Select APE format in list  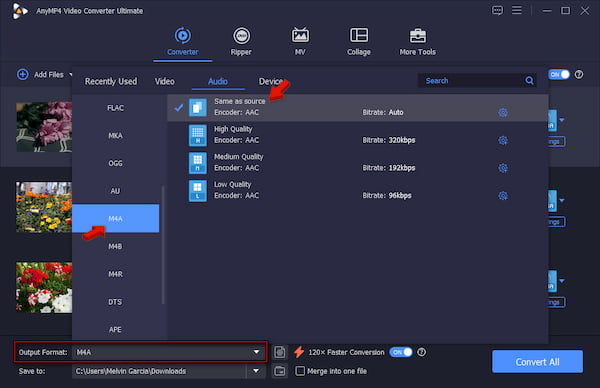point(116,329)
